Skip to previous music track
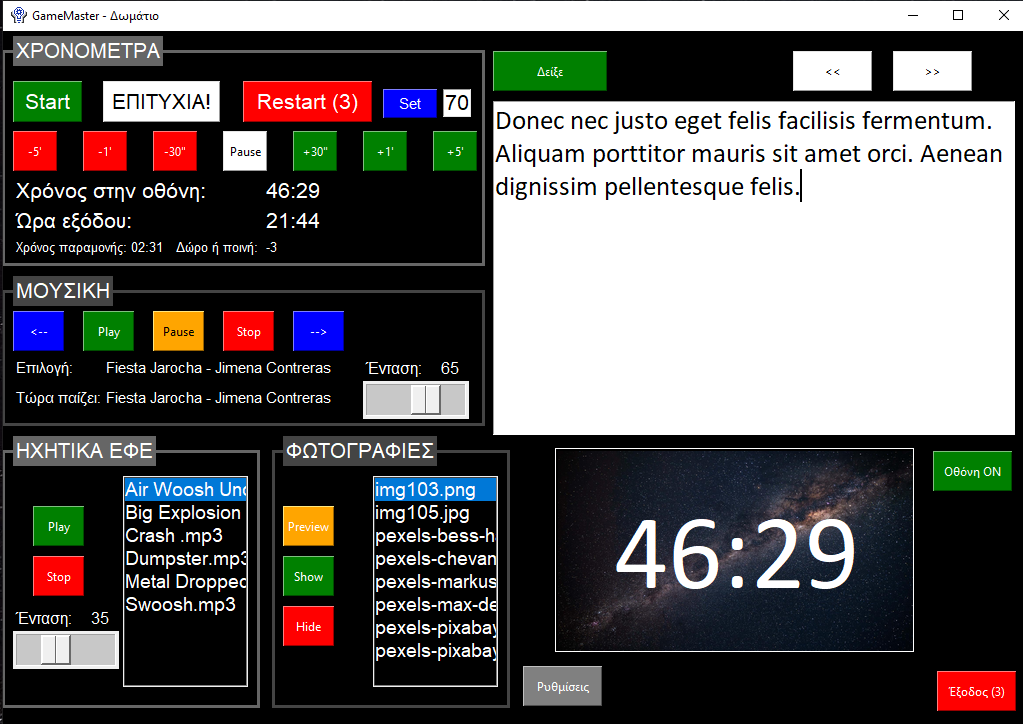Screen dimensions: 1023x724 [x=38, y=332]
